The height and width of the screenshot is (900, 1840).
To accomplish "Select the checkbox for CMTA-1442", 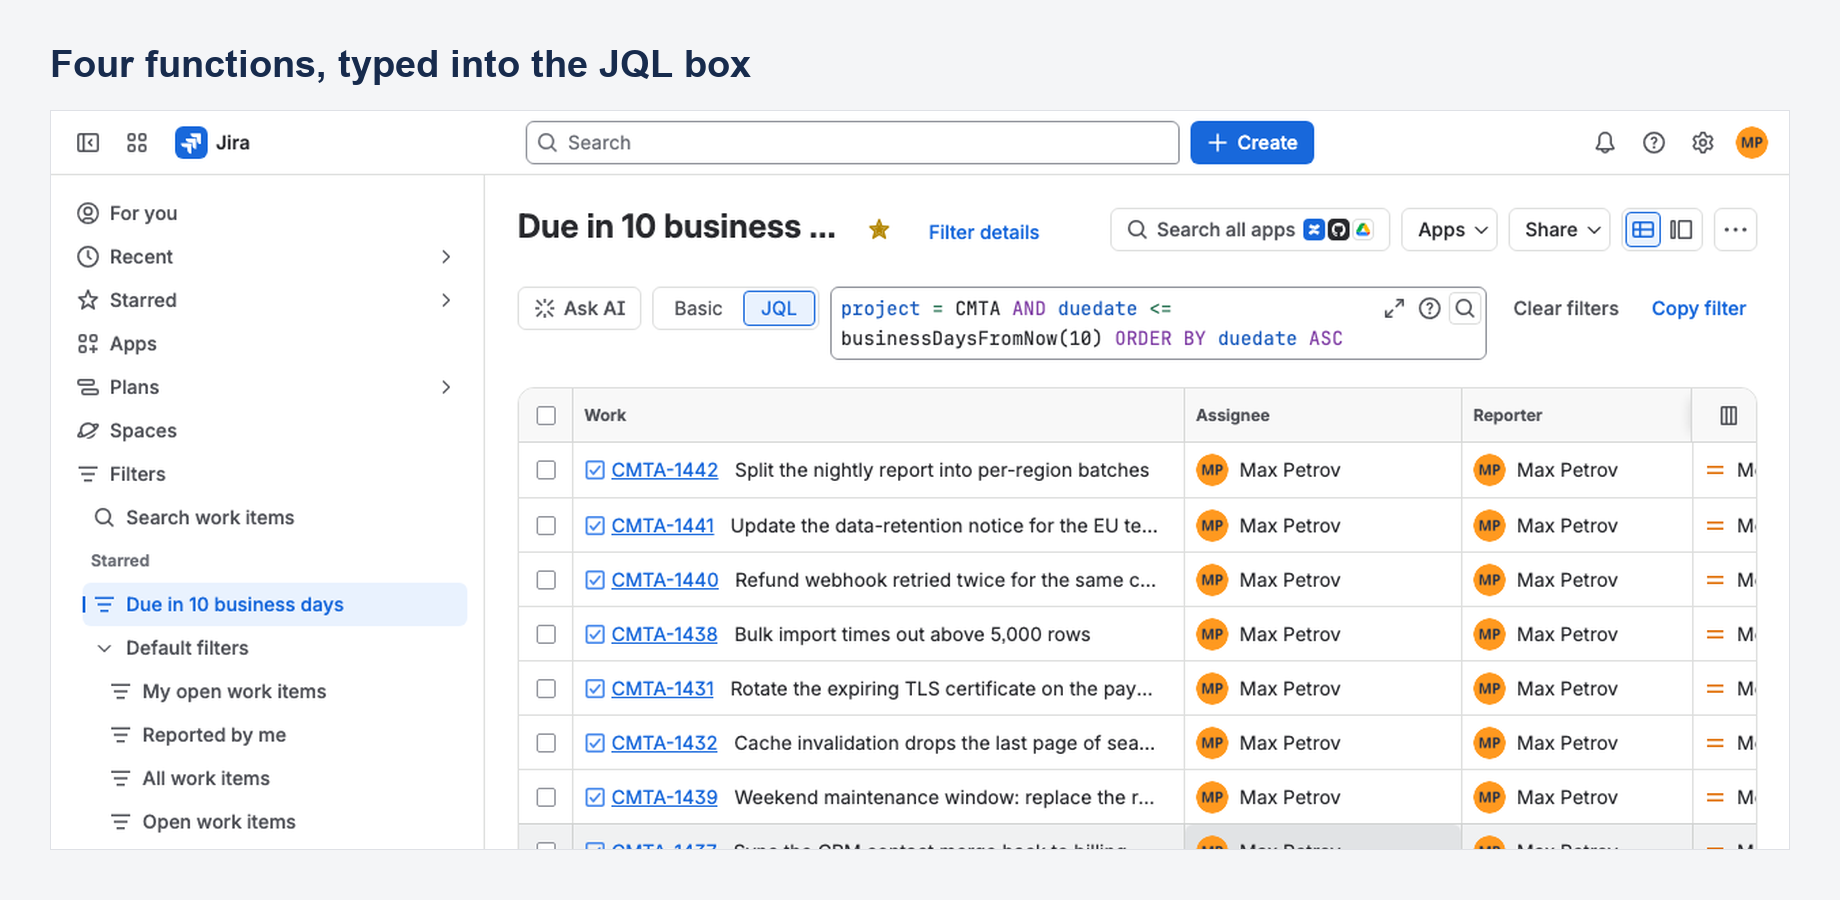I will coord(546,470).
